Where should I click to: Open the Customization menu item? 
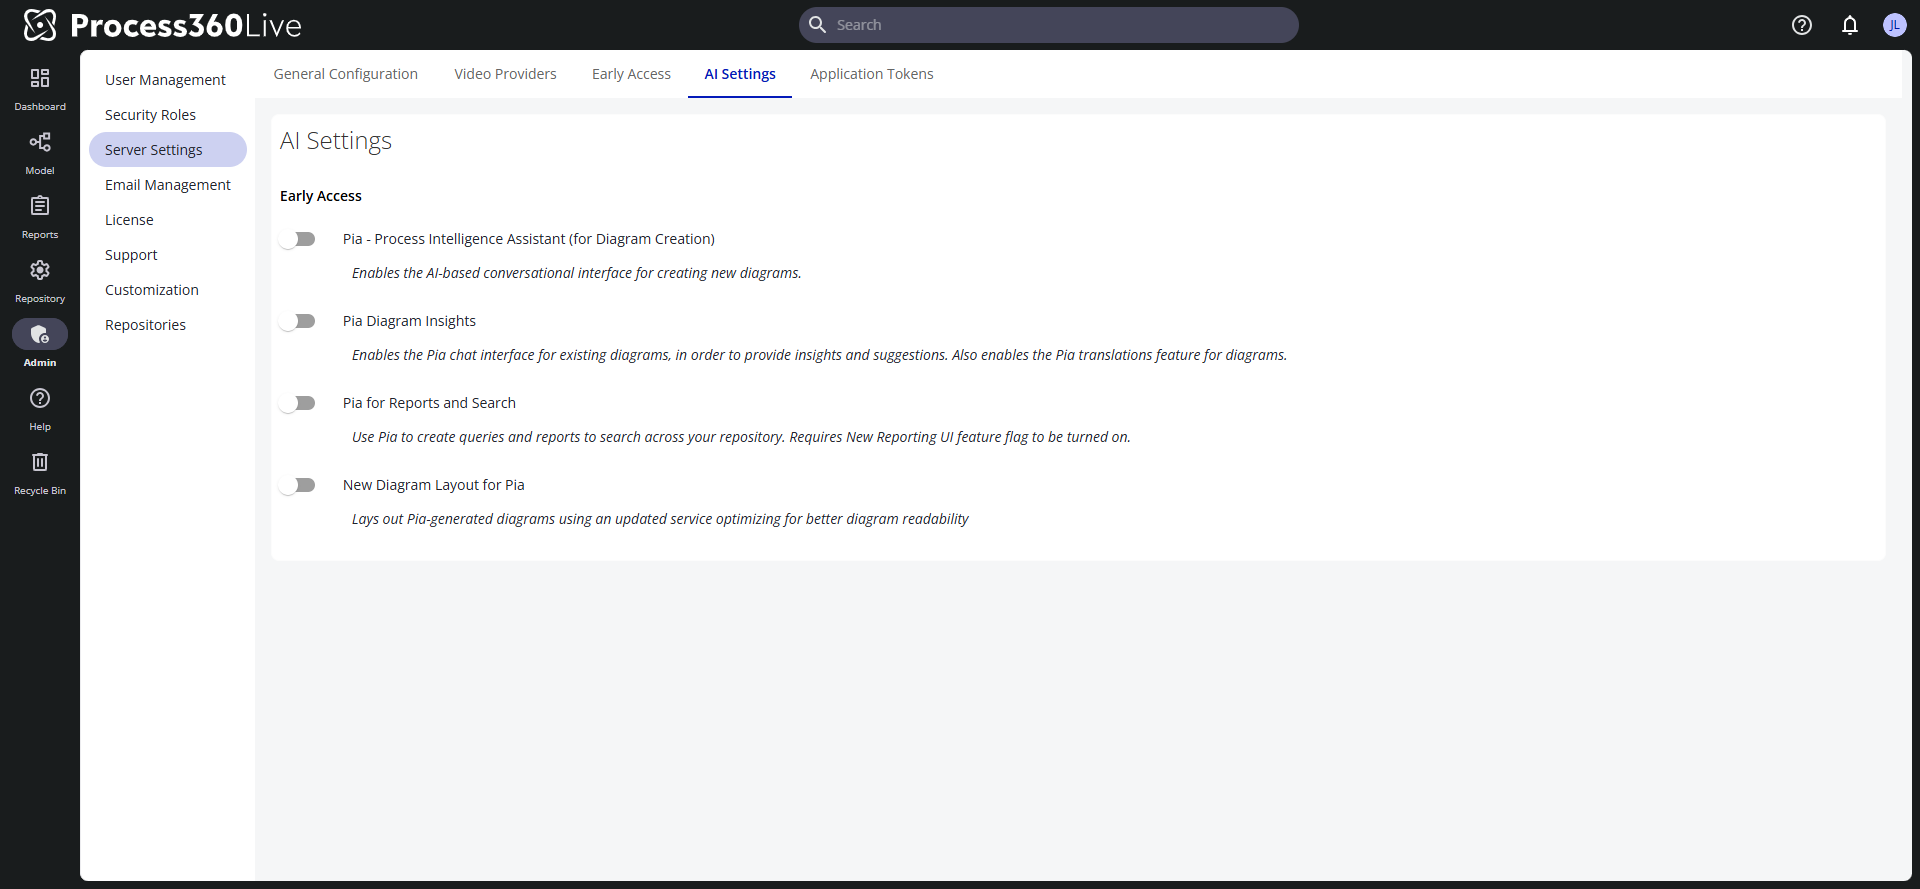[168, 290]
